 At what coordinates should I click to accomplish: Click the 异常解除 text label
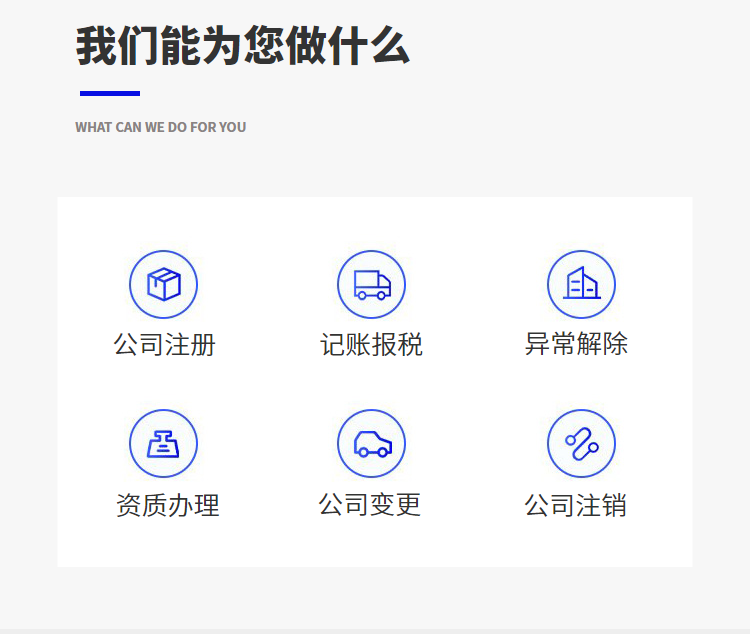click(x=577, y=344)
